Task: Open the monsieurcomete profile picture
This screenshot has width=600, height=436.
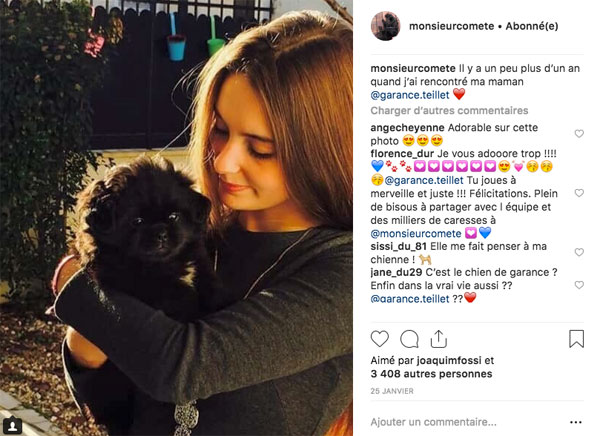Action: coord(385,26)
